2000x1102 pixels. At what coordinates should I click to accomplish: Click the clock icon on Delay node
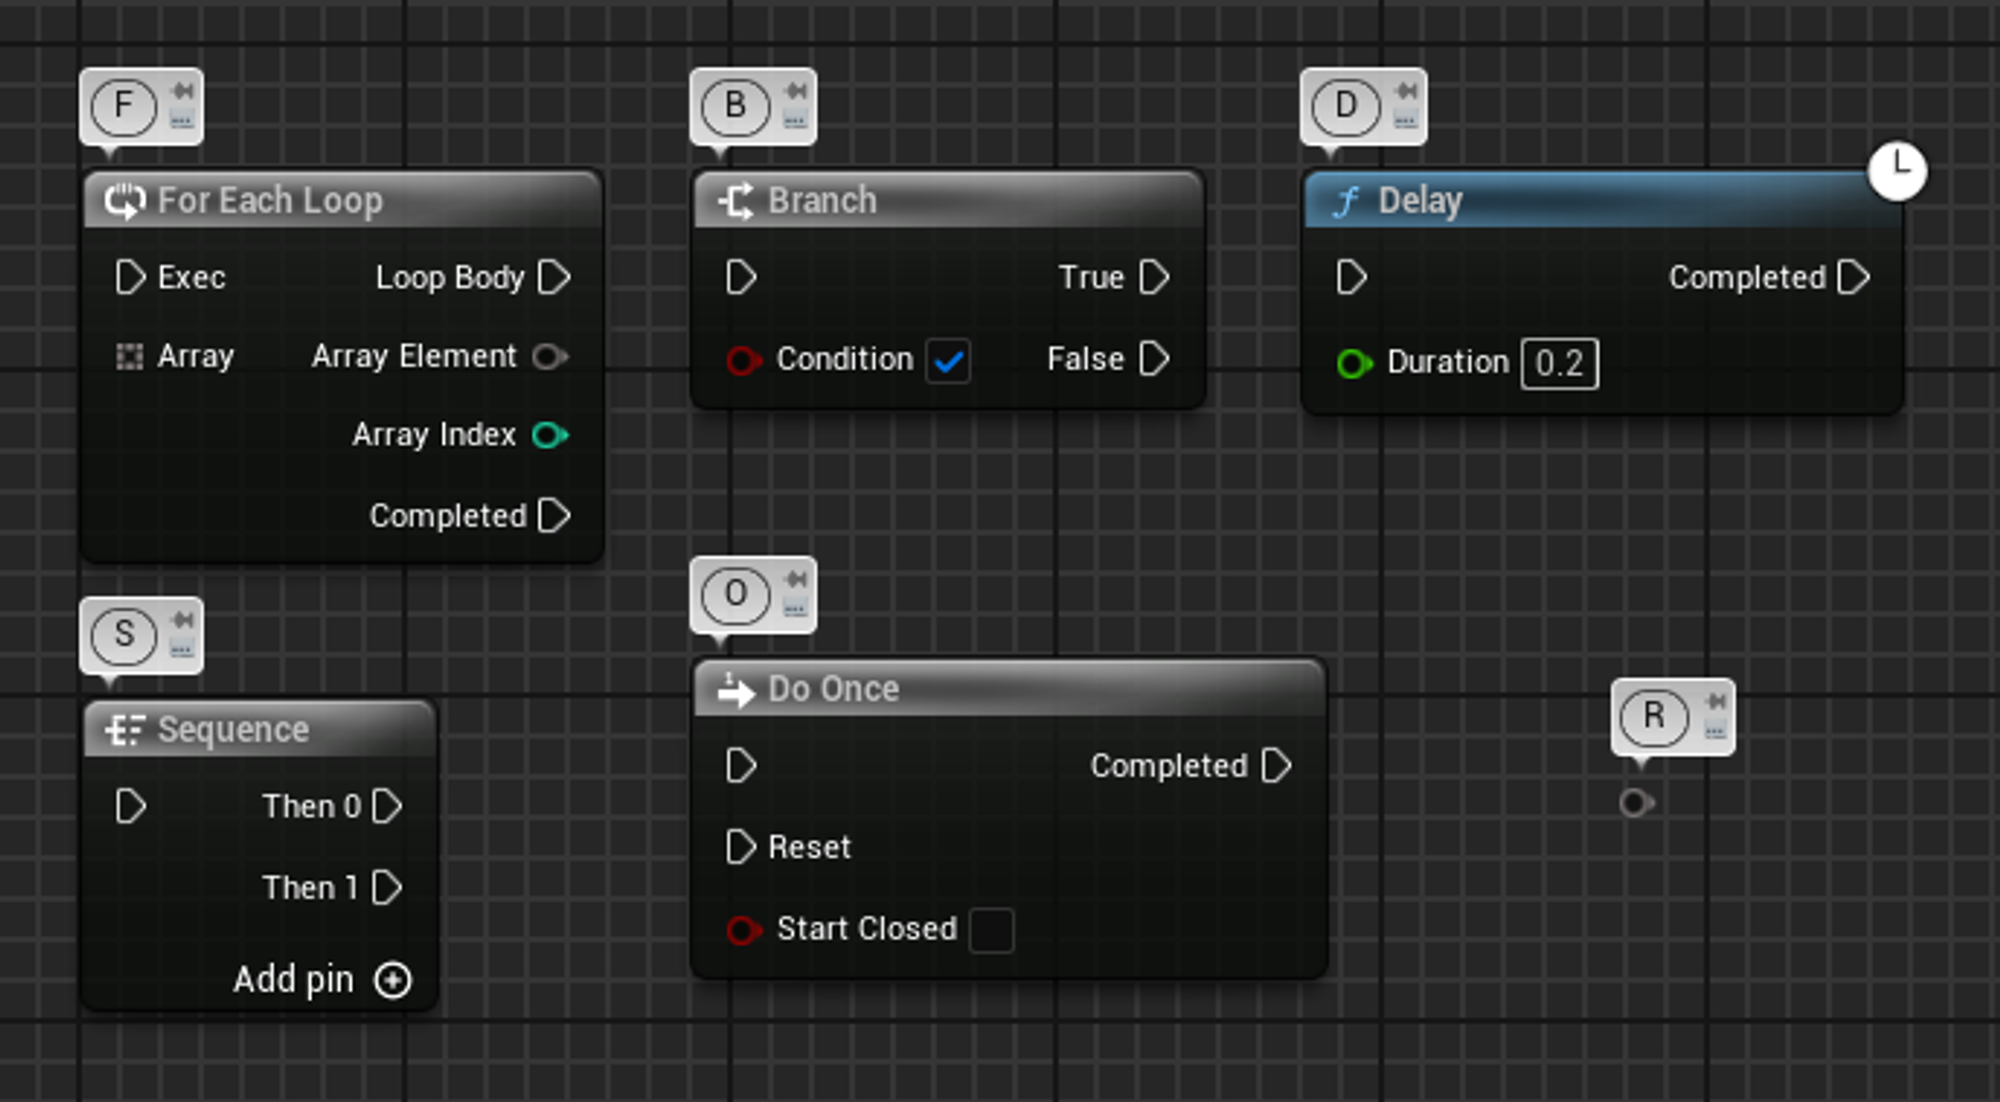click(x=1897, y=171)
